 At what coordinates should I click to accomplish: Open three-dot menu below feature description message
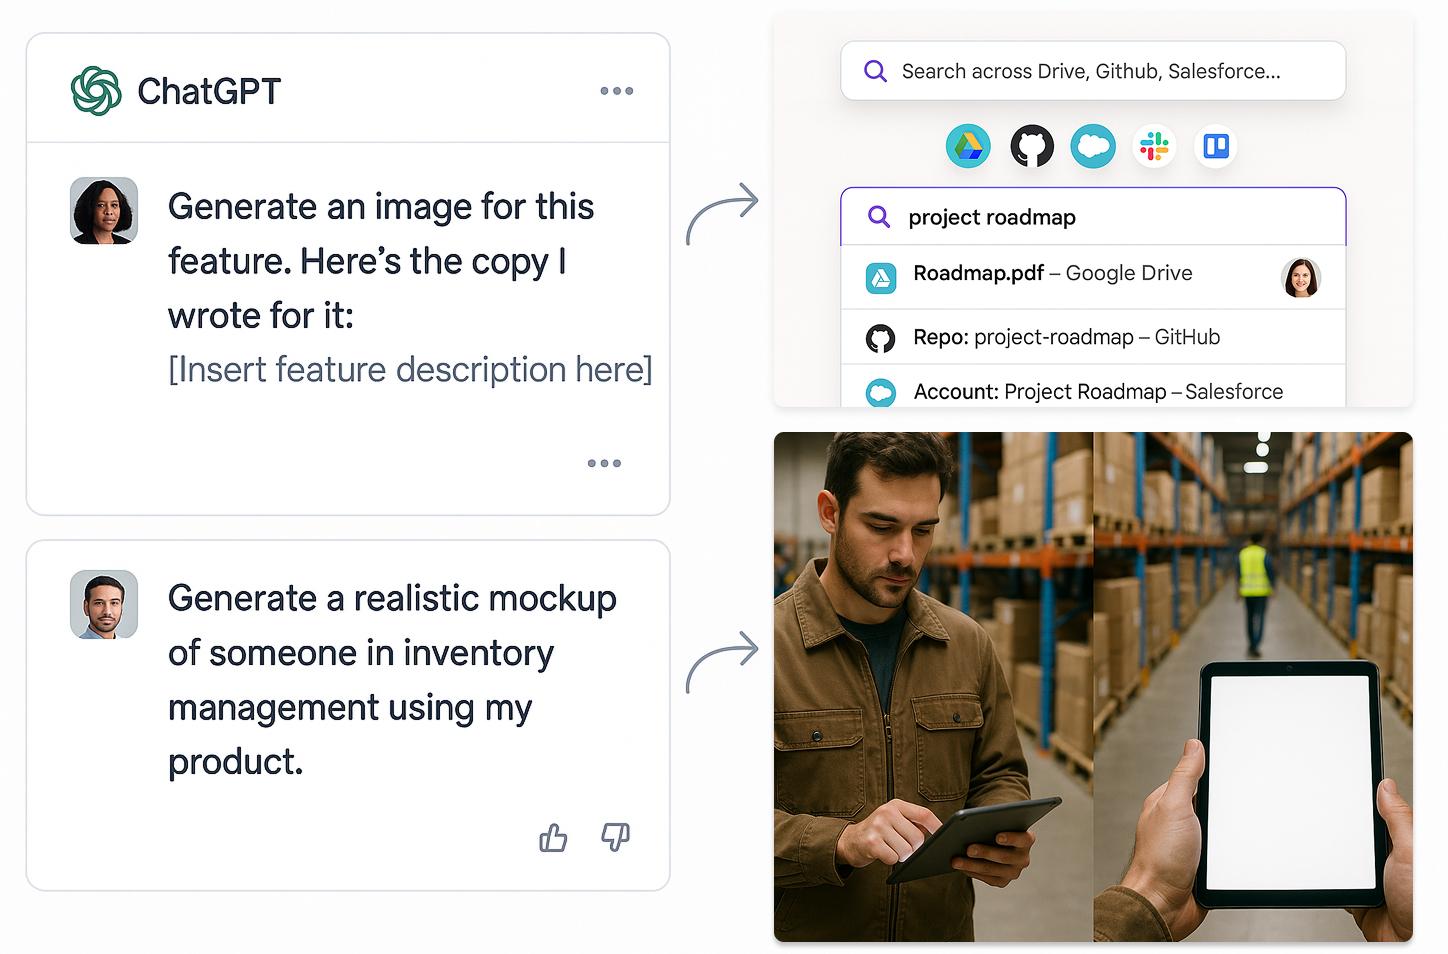(x=604, y=463)
